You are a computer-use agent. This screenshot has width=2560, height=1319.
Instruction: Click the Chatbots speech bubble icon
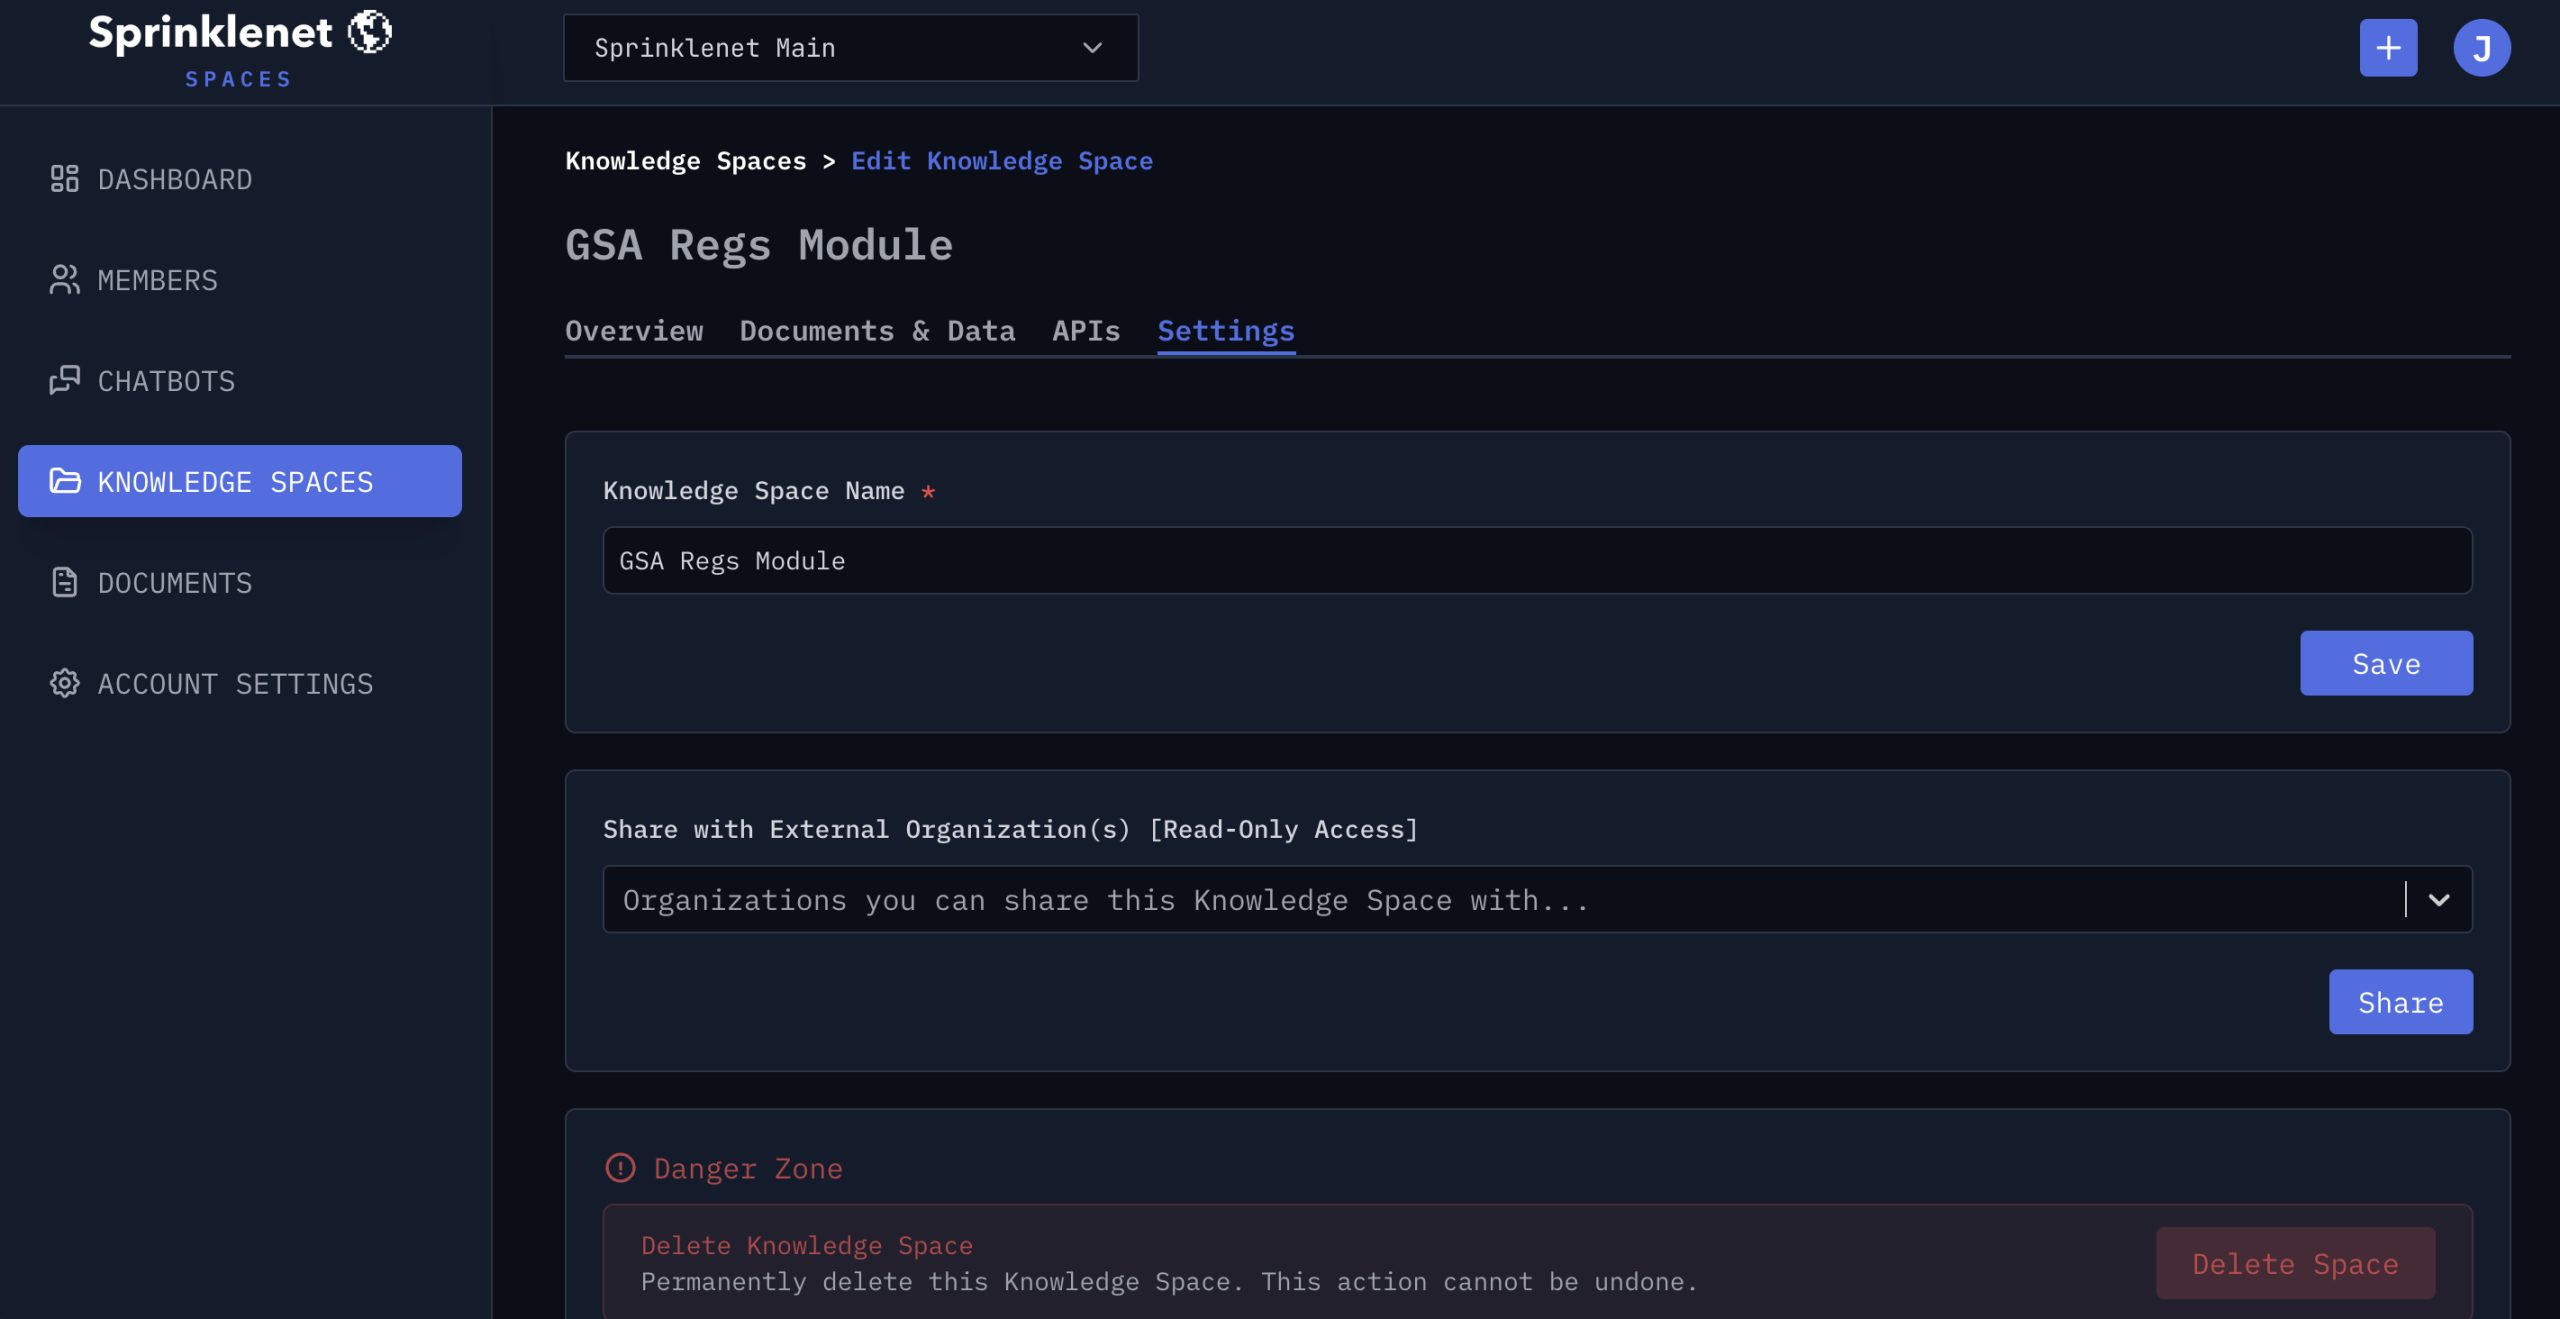(x=64, y=381)
